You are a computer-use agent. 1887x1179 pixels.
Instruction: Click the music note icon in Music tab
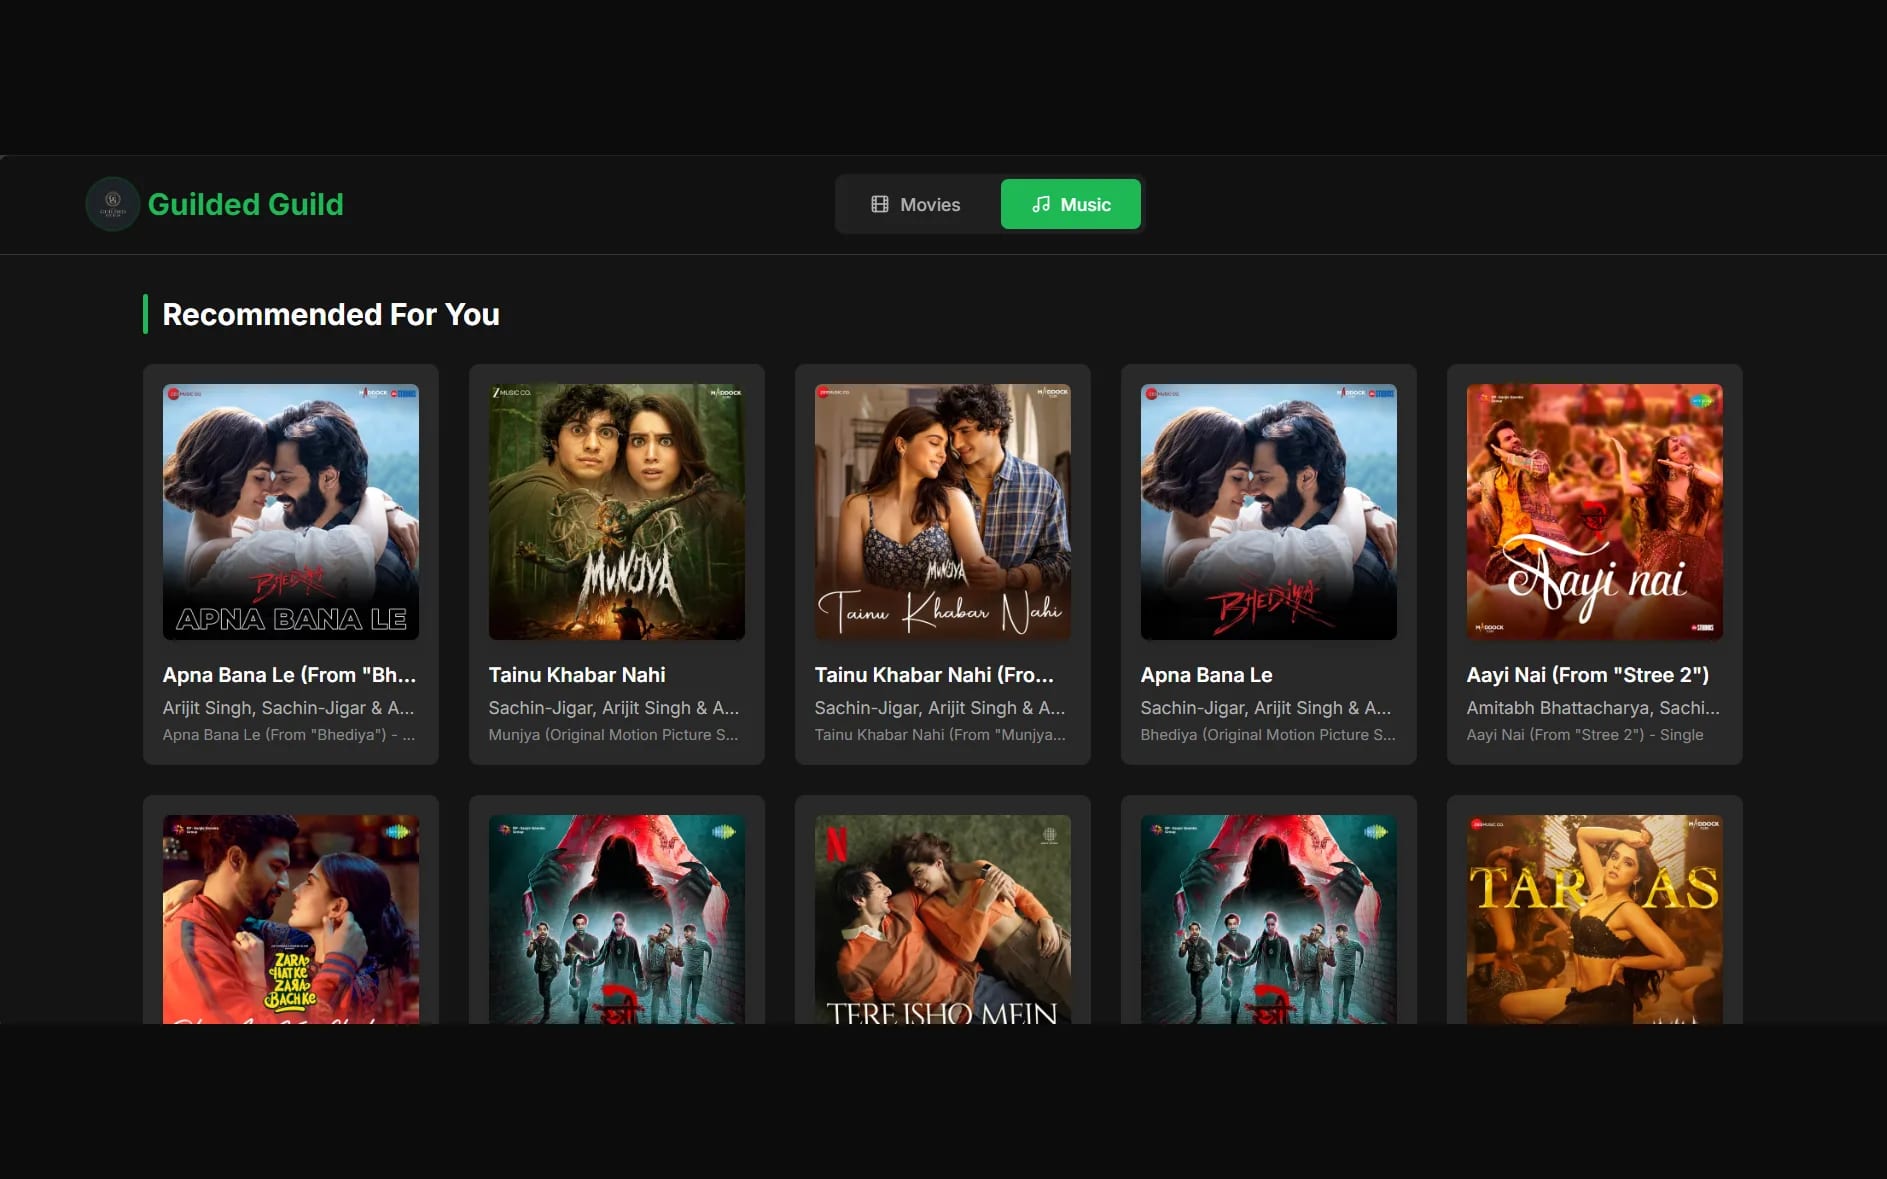(x=1041, y=204)
